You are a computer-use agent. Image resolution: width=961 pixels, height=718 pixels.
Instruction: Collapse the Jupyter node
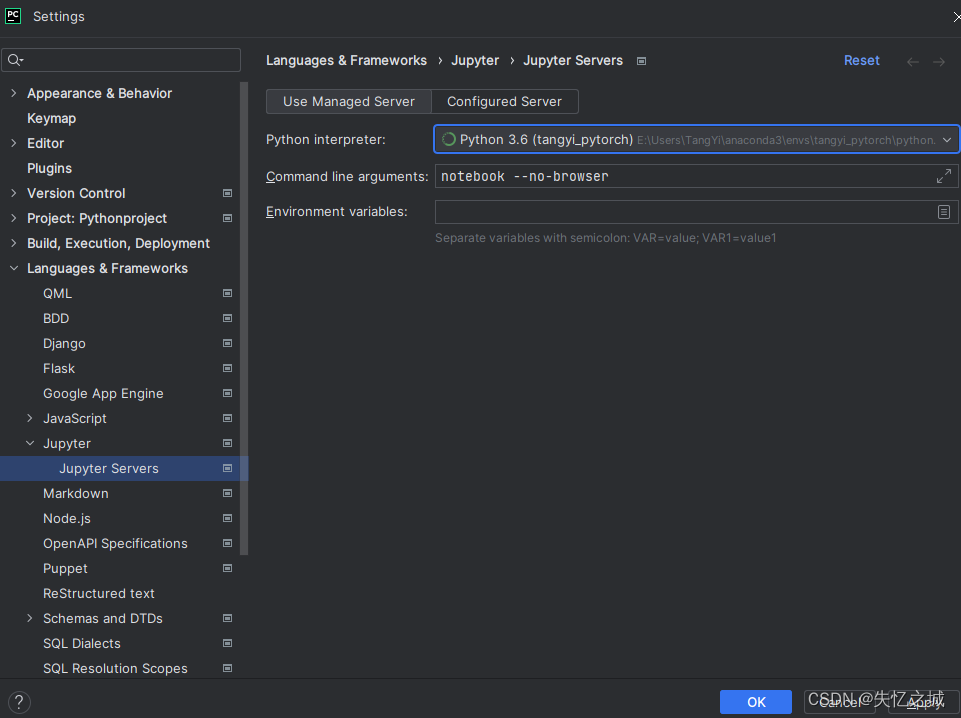(x=30, y=444)
